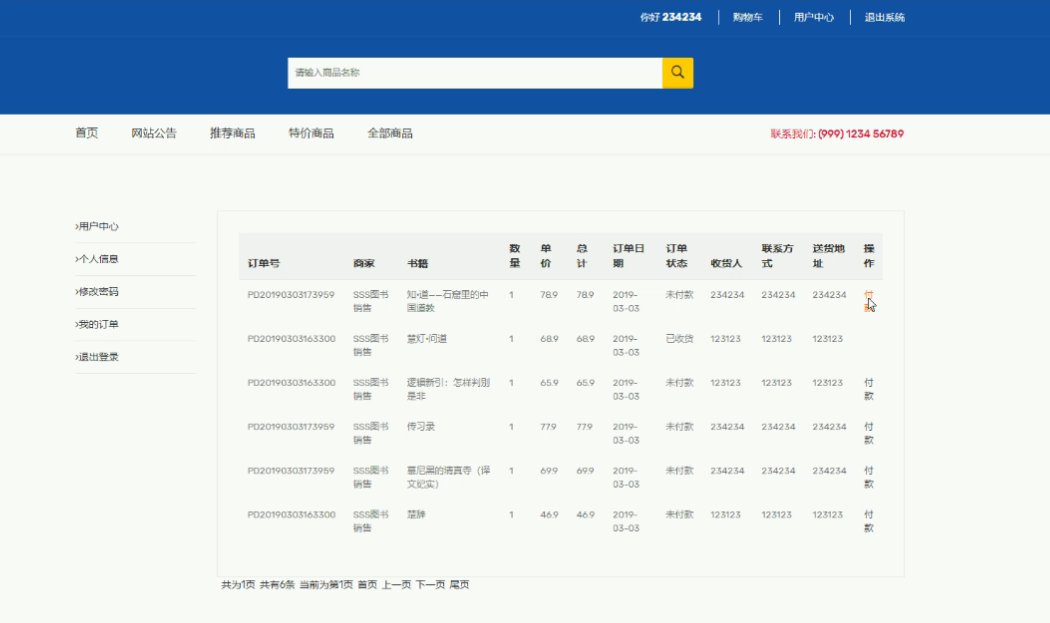The width and height of the screenshot is (1050, 623).
Task: Click 付款 for the 知·道 book order
Action: [x=869, y=301]
